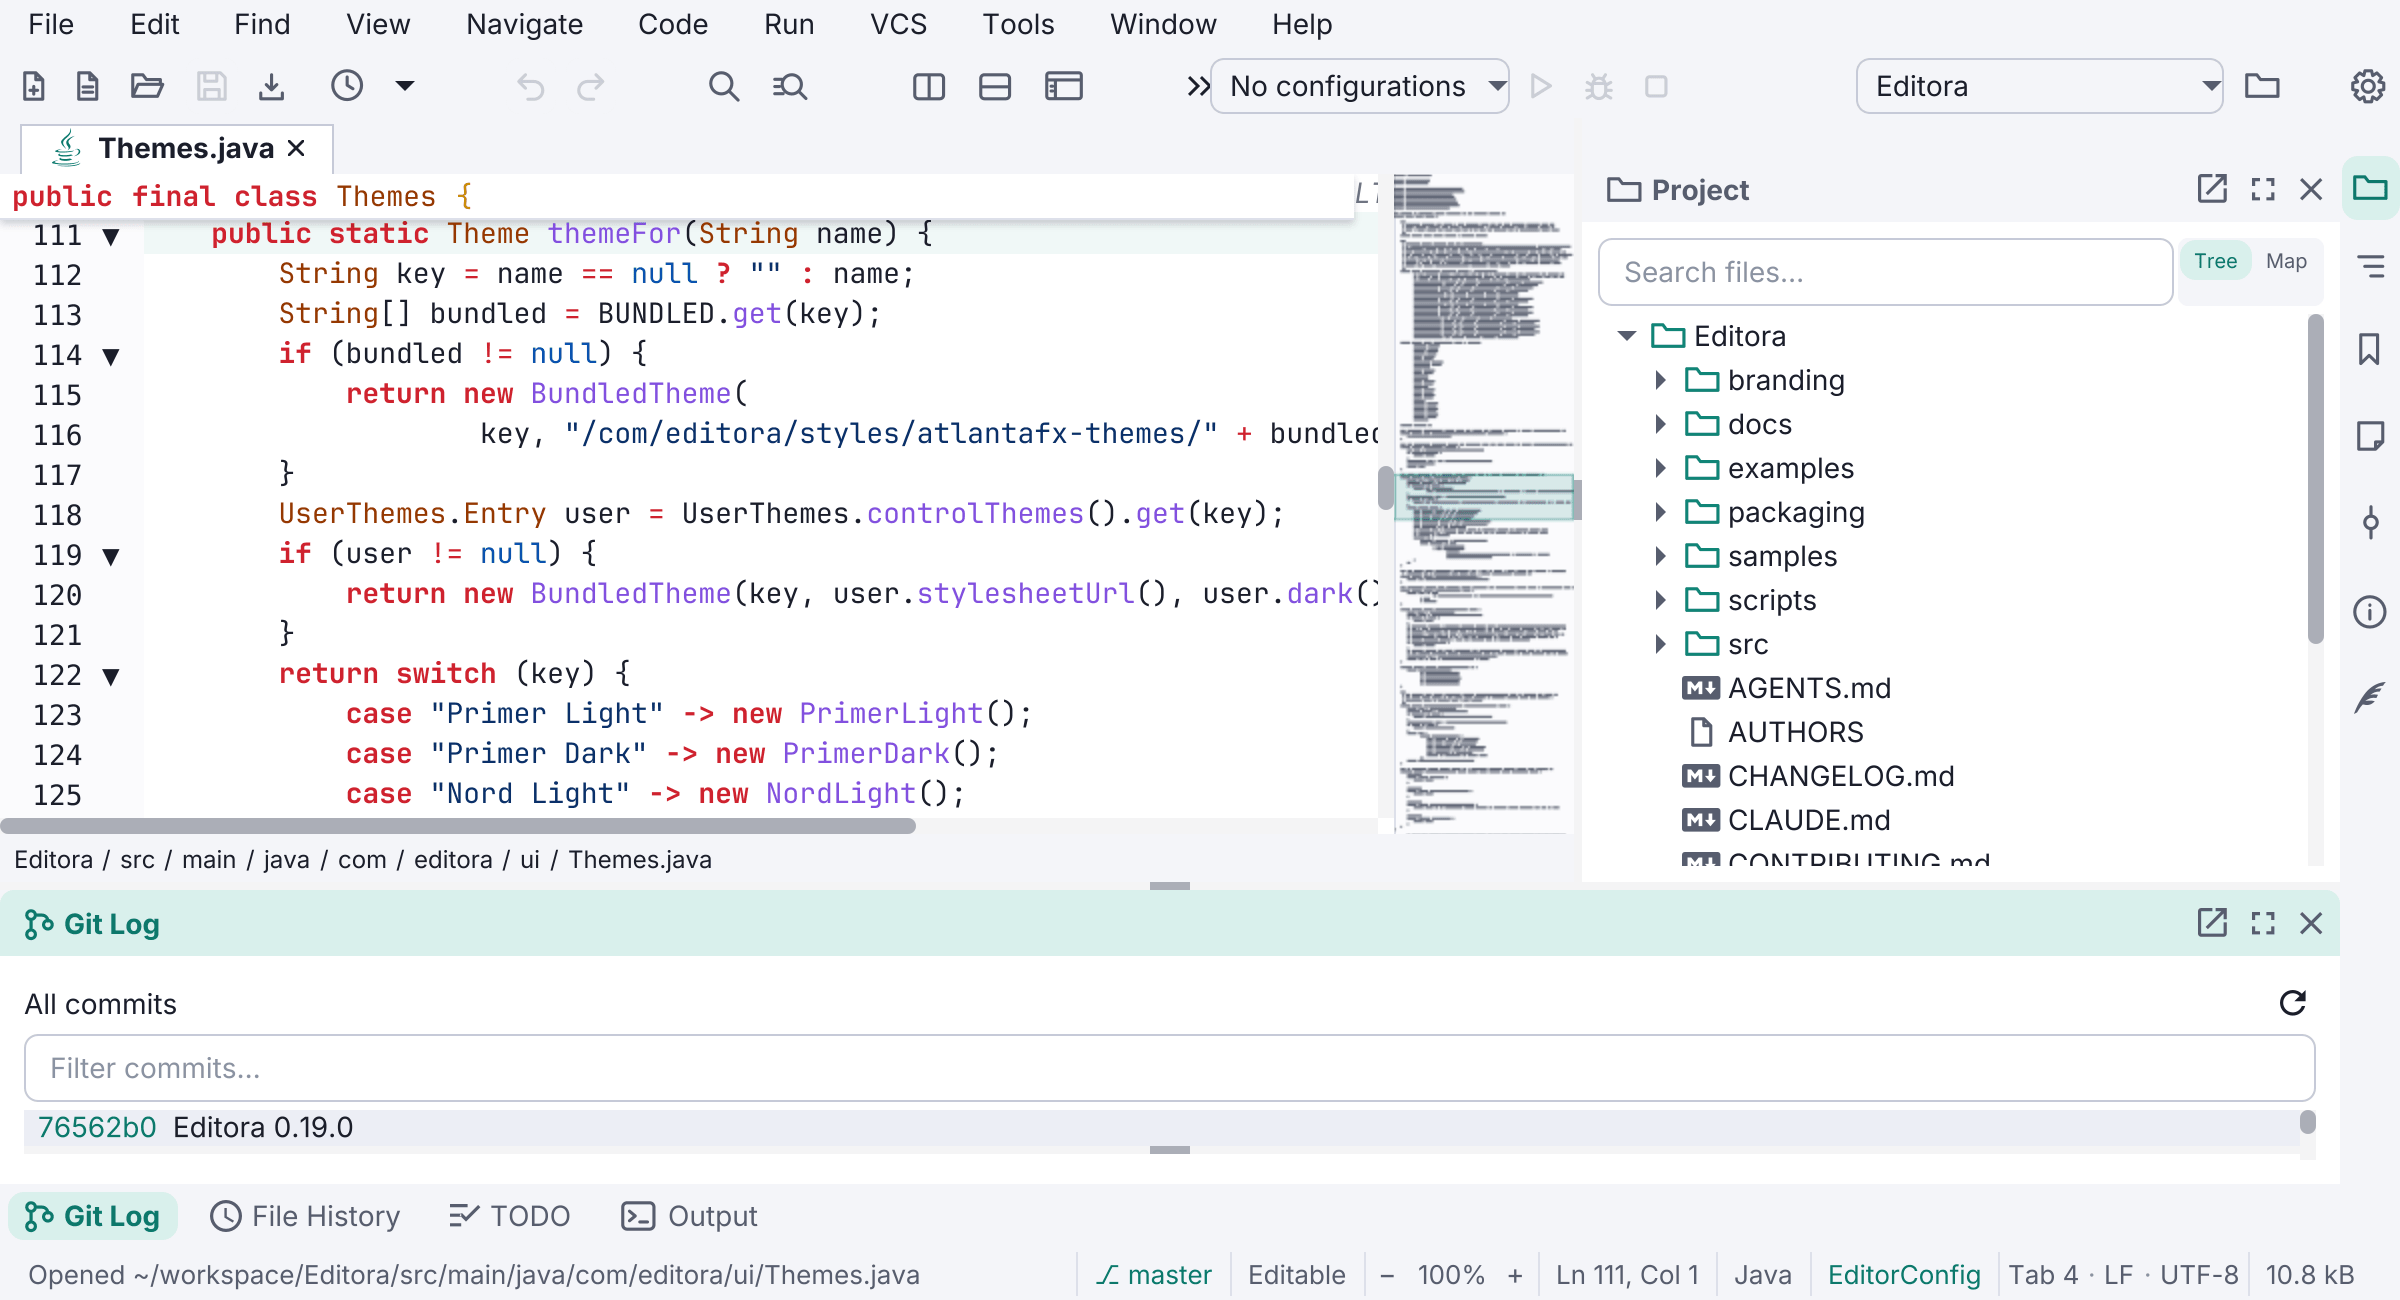Open the recent files dropdown arrow
This screenshot has width=2400, height=1300.
click(x=405, y=86)
